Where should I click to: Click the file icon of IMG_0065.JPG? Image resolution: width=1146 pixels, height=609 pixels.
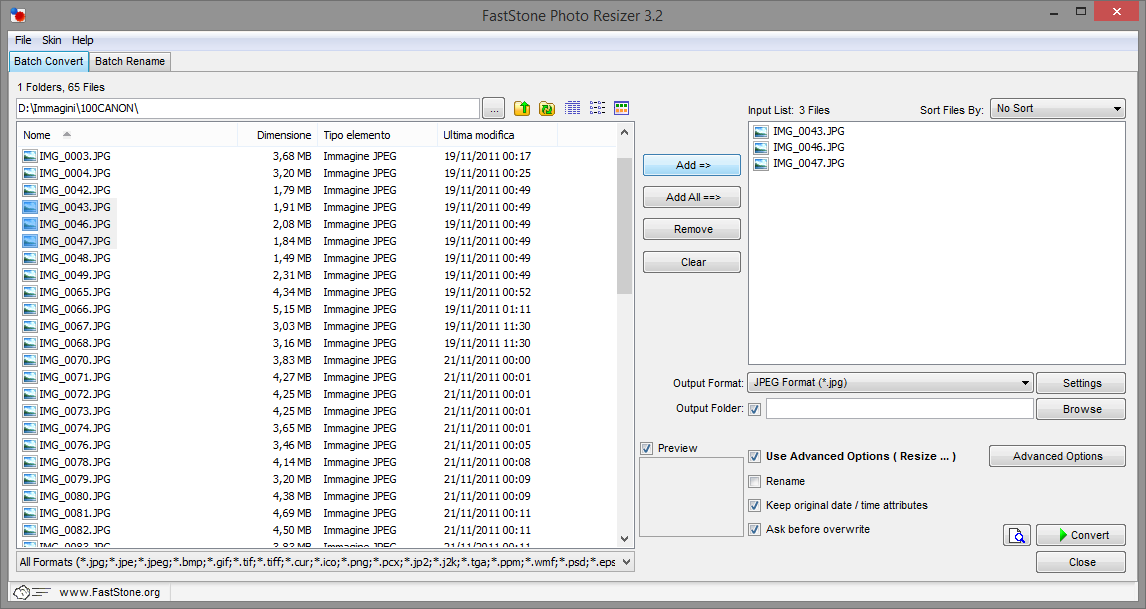click(x=30, y=292)
